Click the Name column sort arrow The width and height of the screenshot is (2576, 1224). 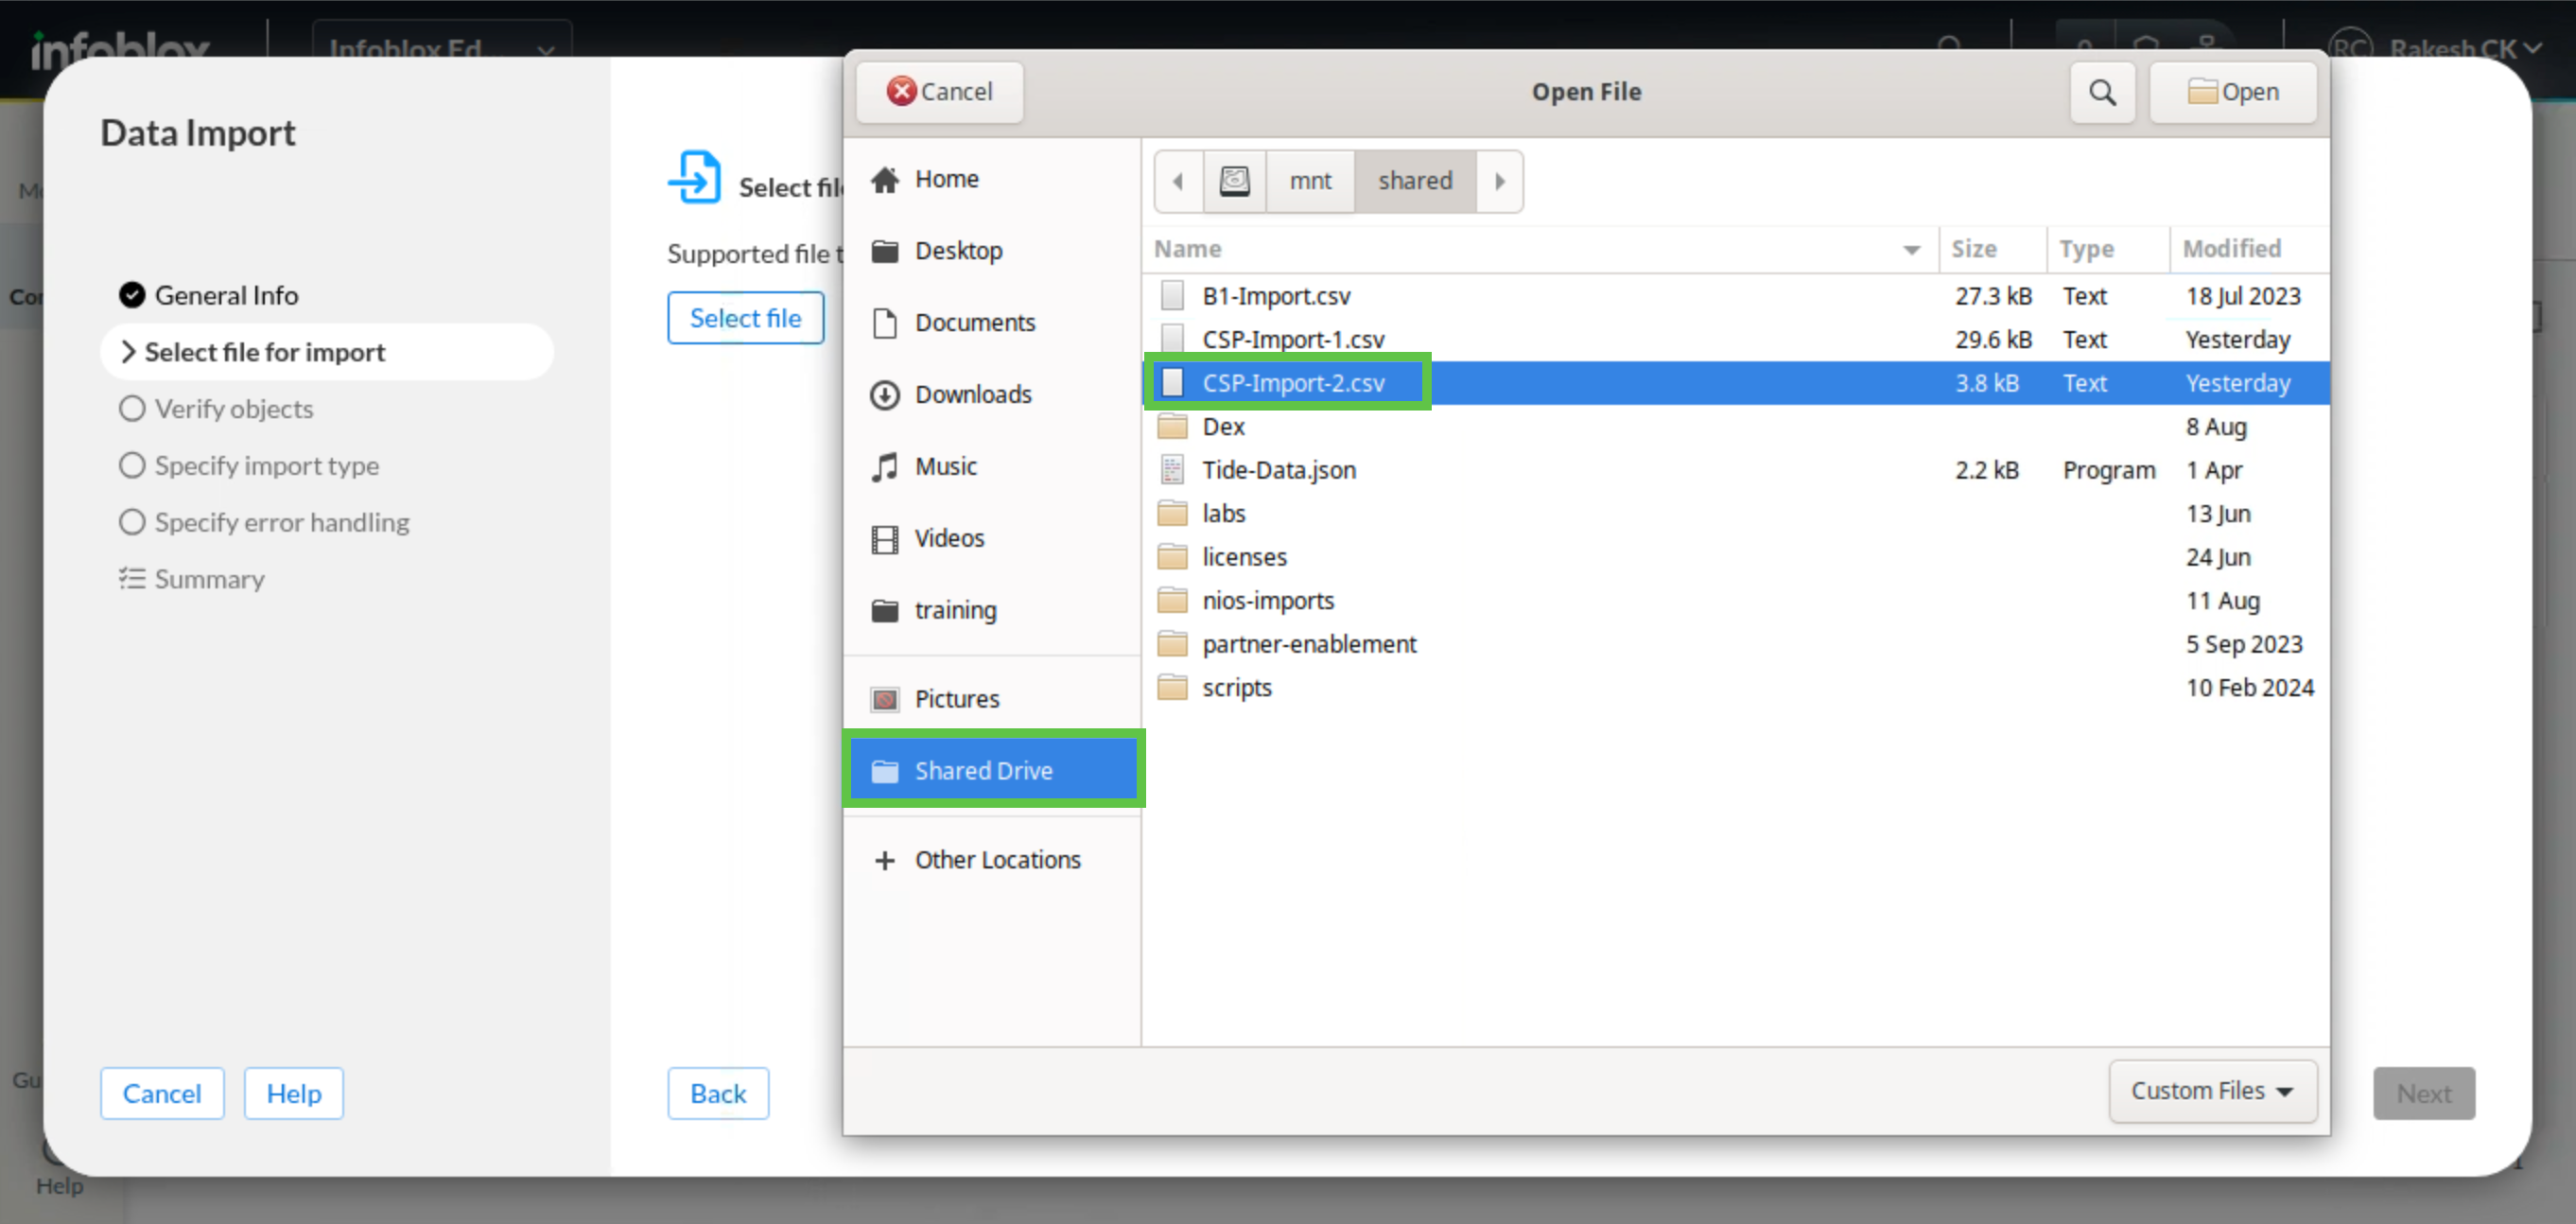point(1910,249)
